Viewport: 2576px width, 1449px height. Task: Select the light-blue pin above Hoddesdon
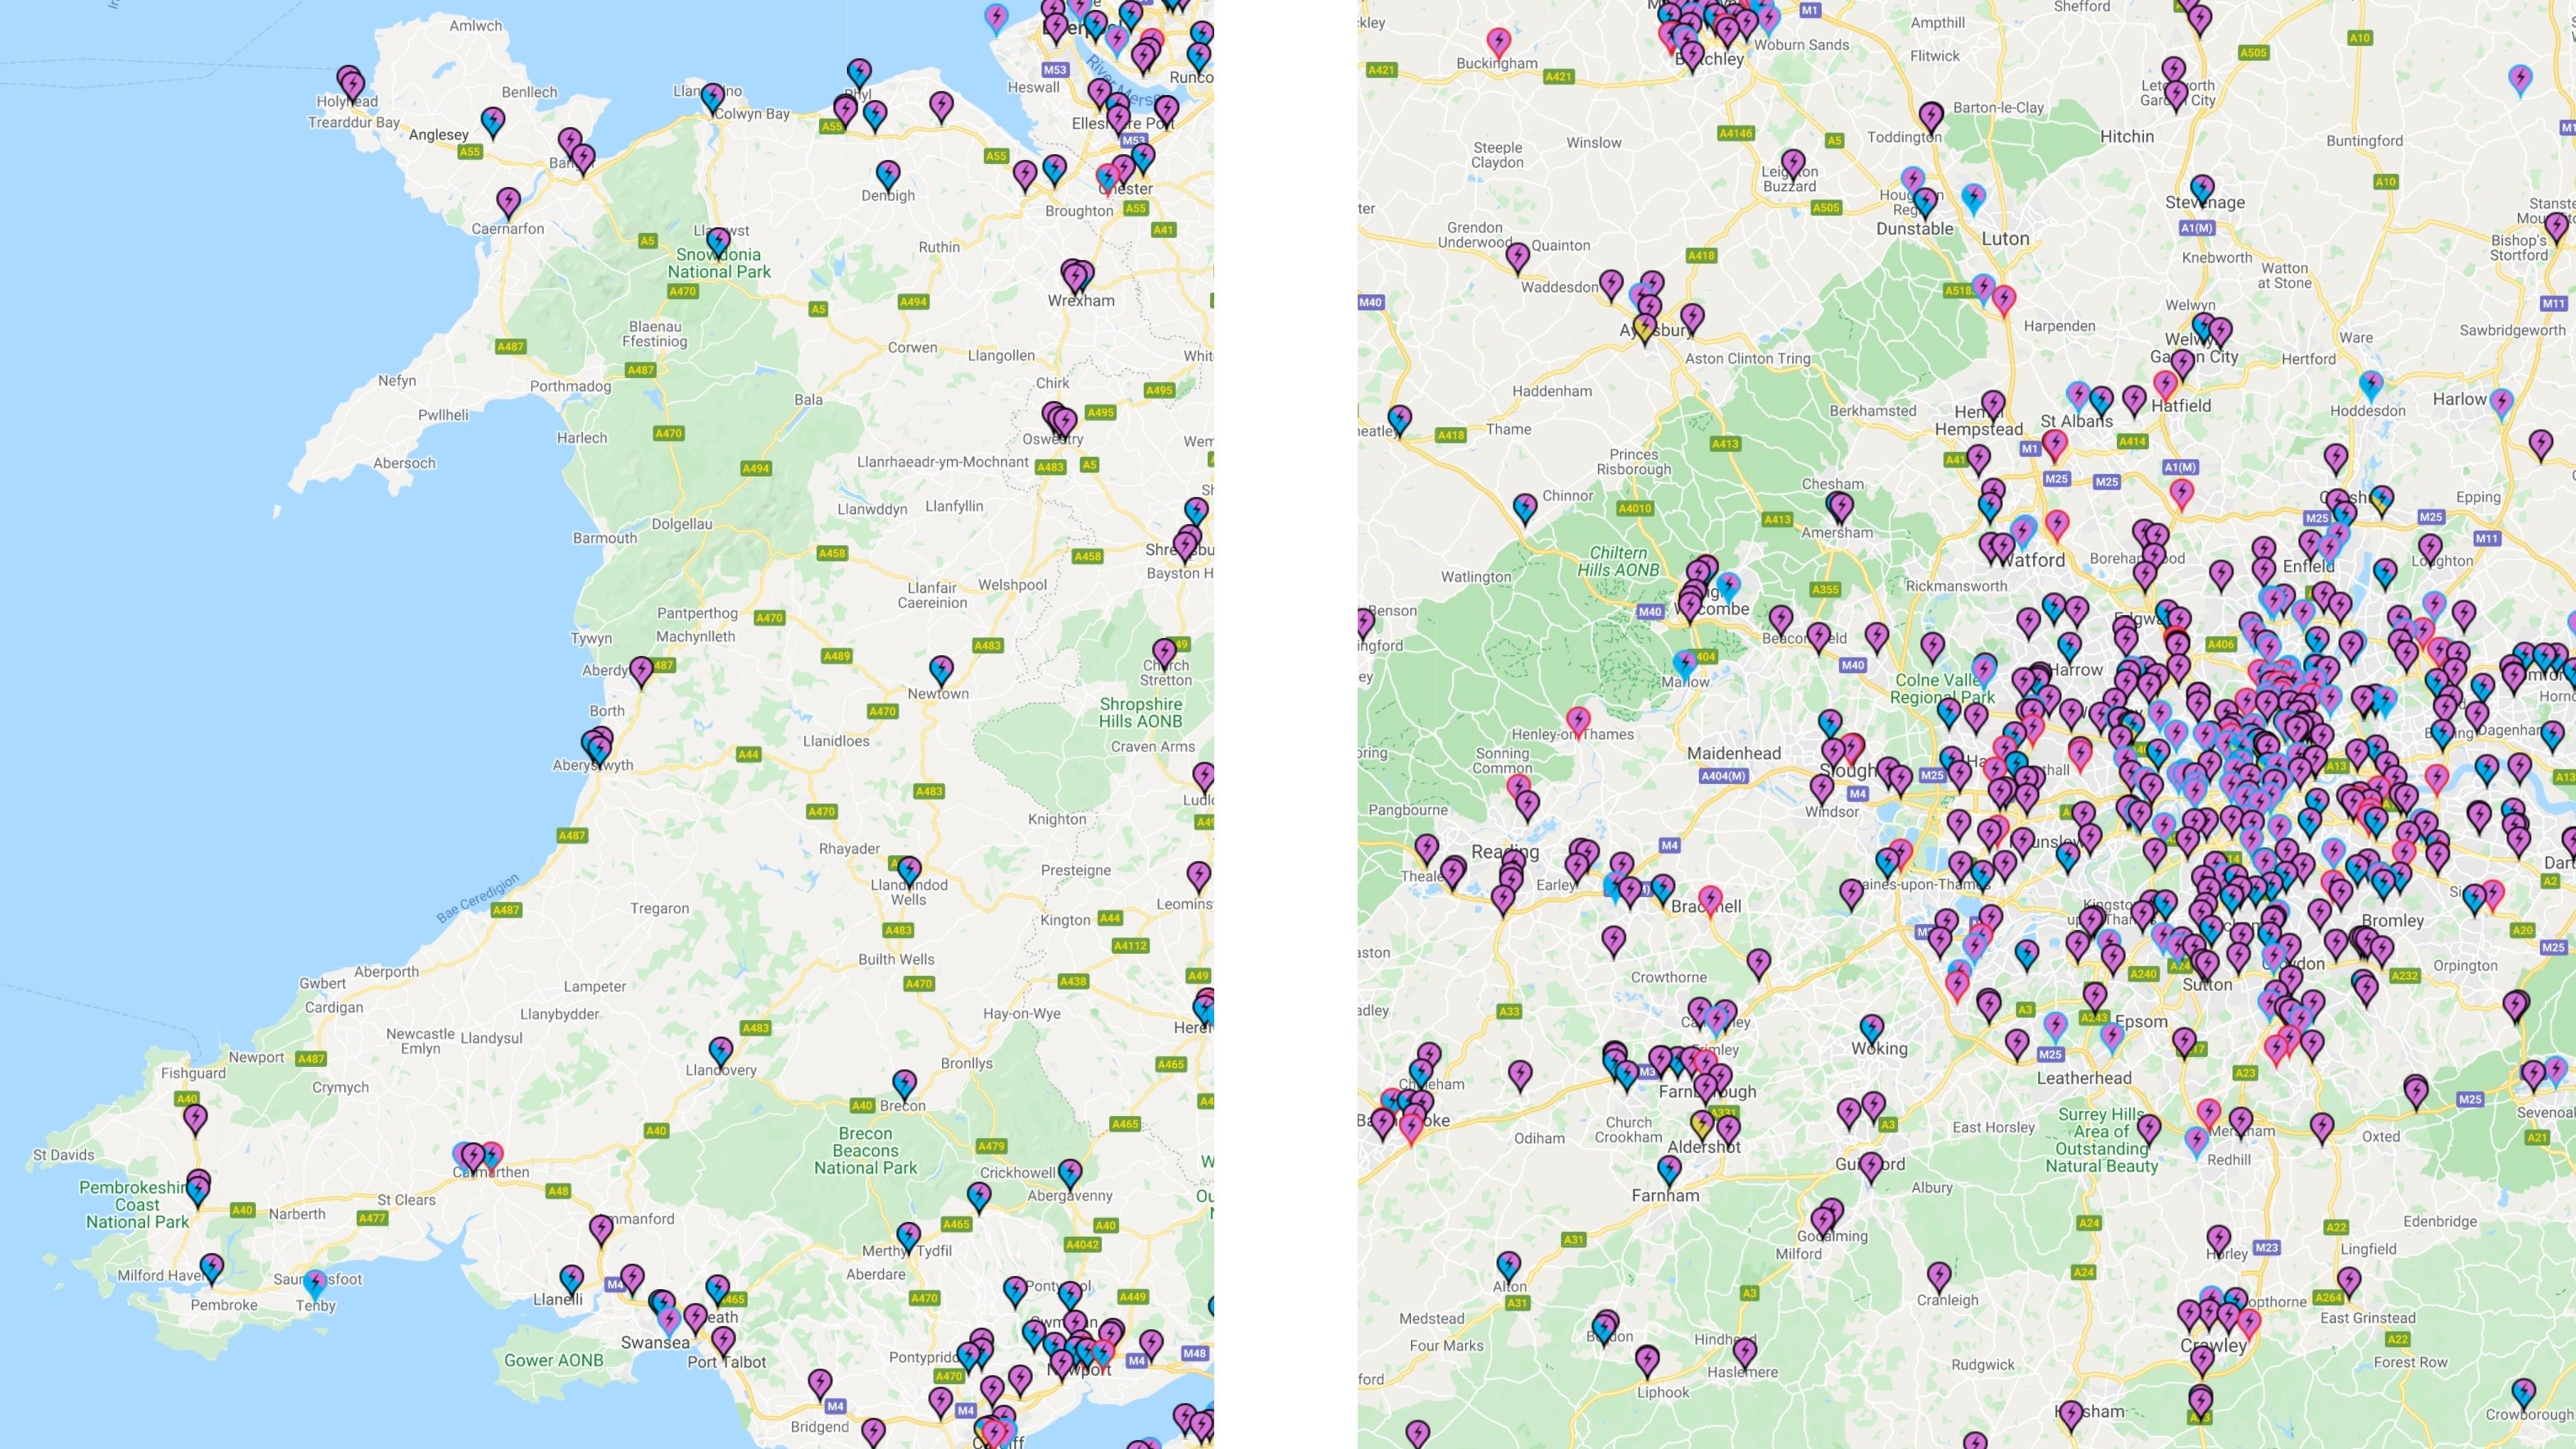2370,384
